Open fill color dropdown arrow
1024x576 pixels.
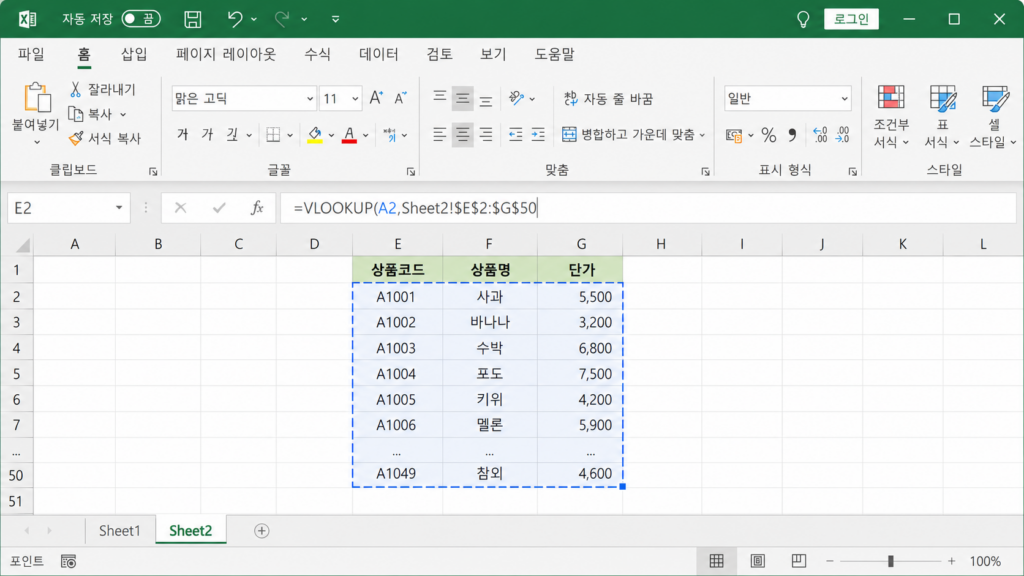coord(331,135)
